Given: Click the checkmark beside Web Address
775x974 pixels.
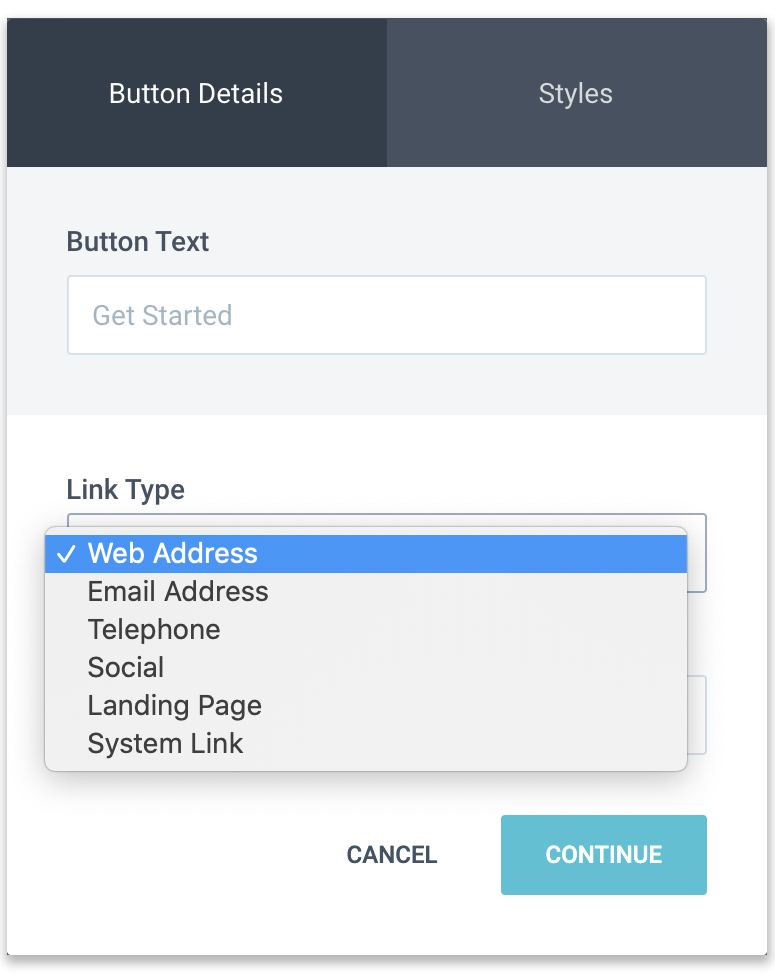Looking at the screenshot, I should click(x=65, y=554).
